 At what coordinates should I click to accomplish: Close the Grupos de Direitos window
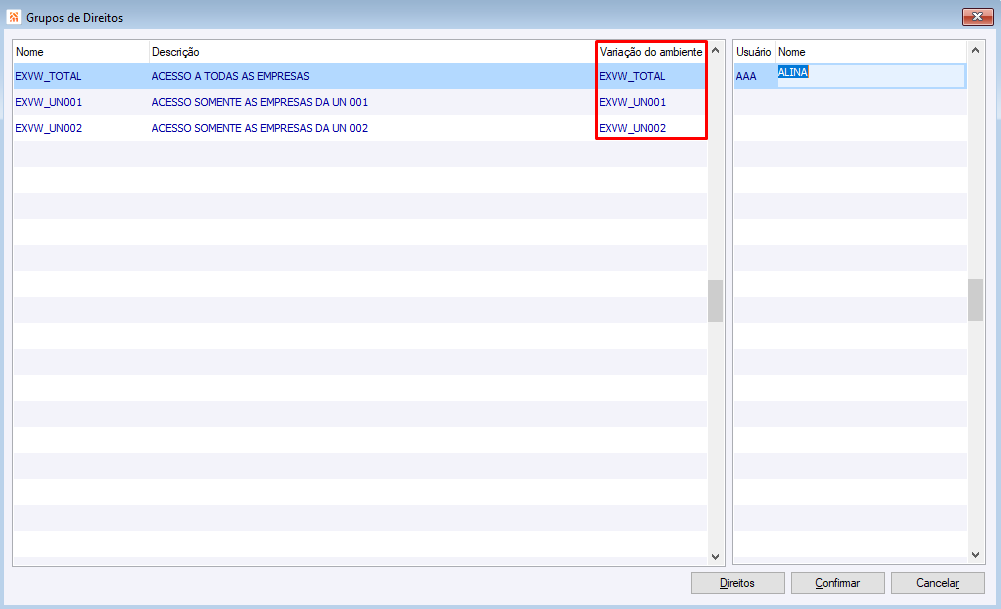click(977, 17)
